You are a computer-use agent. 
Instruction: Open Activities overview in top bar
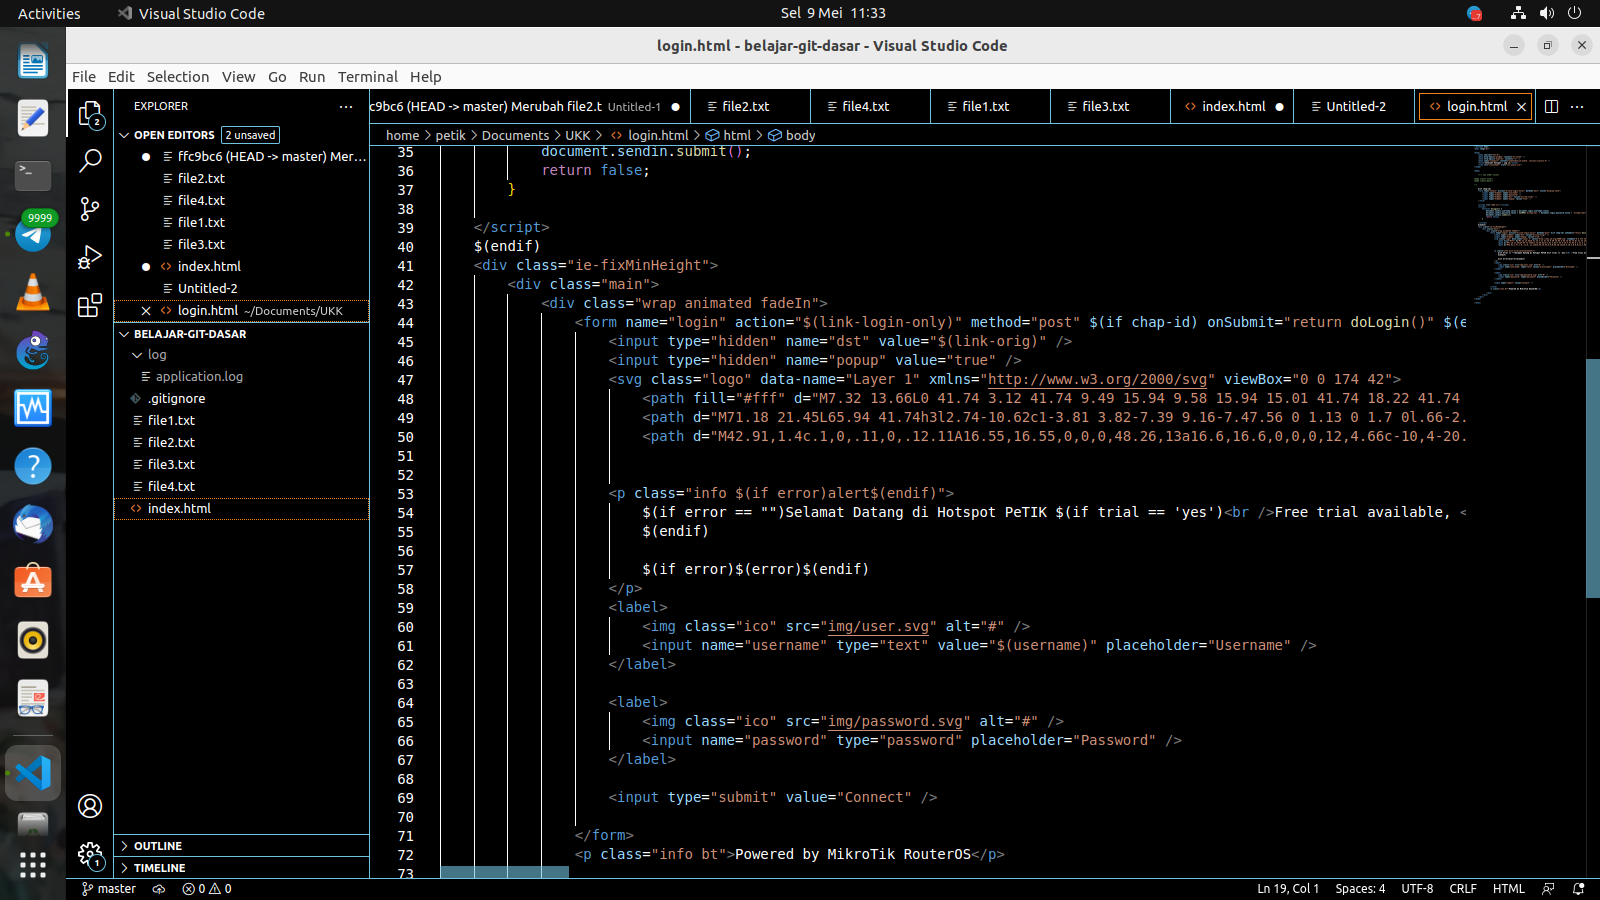click(49, 13)
